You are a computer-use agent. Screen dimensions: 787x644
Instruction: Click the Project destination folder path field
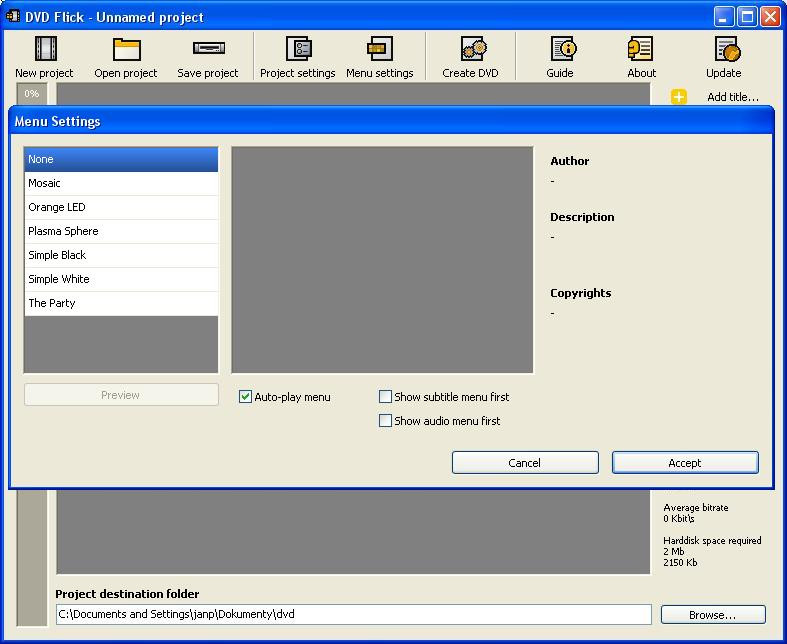[x=354, y=614]
